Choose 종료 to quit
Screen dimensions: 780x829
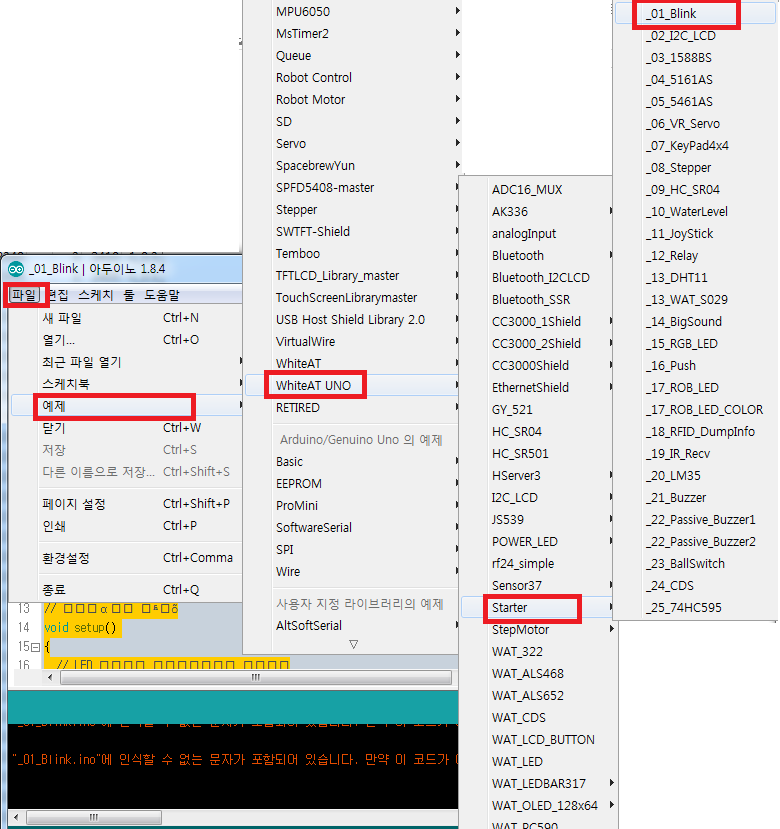pos(127,589)
